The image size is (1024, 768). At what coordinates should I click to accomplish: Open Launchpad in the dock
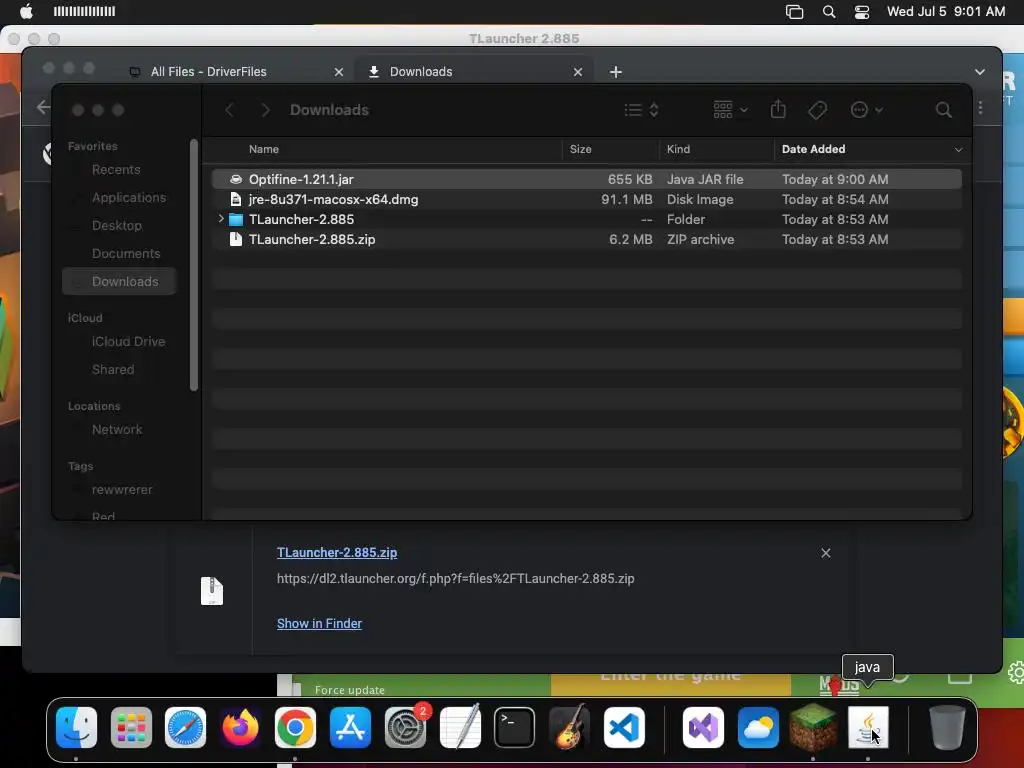[x=131, y=727]
